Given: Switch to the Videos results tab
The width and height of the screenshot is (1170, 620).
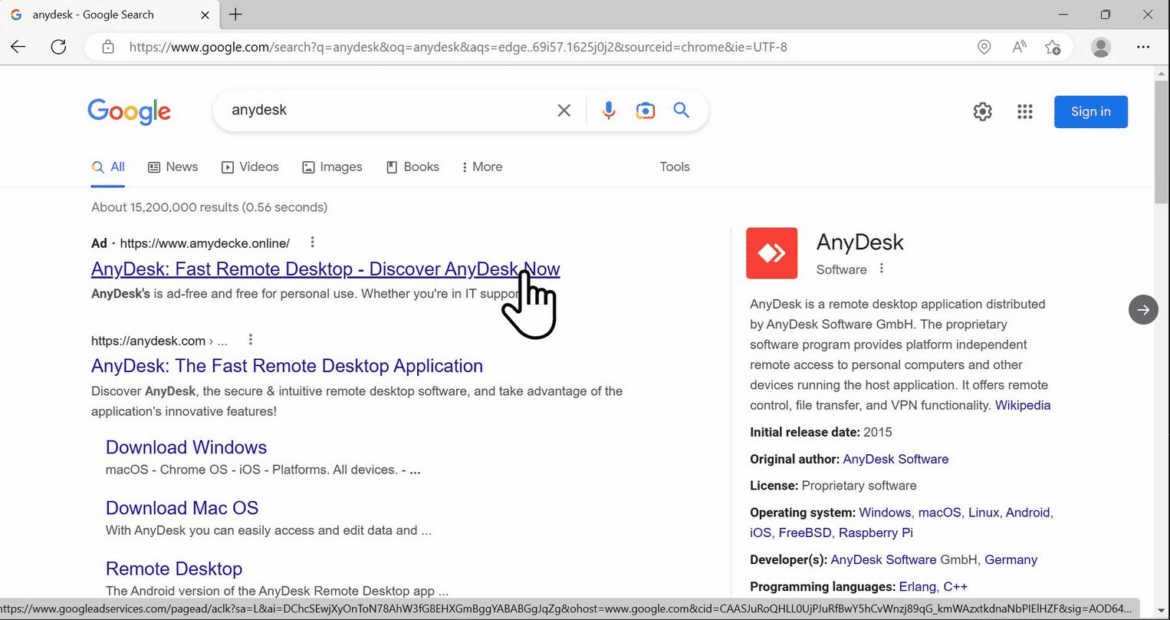Looking at the screenshot, I should tap(250, 167).
